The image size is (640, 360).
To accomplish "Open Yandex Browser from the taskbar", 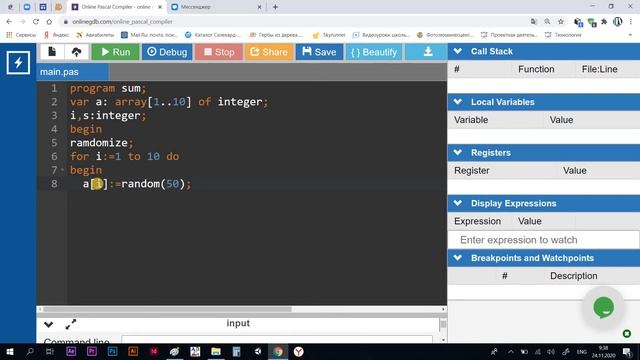I will point(299,351).
